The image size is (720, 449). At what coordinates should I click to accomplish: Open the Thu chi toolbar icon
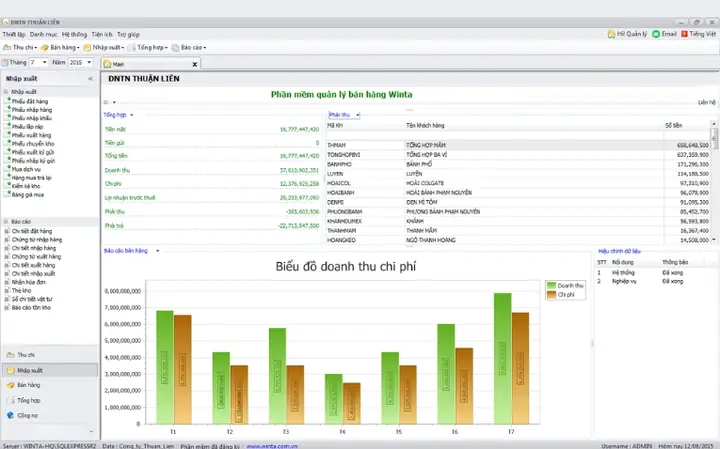pos(7,47)
